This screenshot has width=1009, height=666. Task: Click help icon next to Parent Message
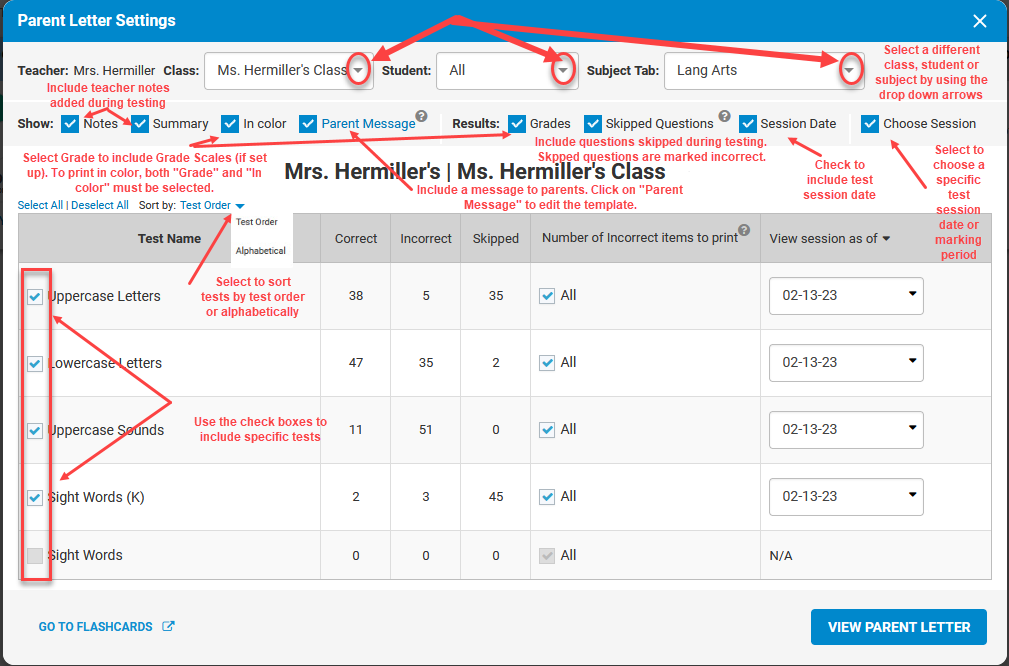coord(422,116)
